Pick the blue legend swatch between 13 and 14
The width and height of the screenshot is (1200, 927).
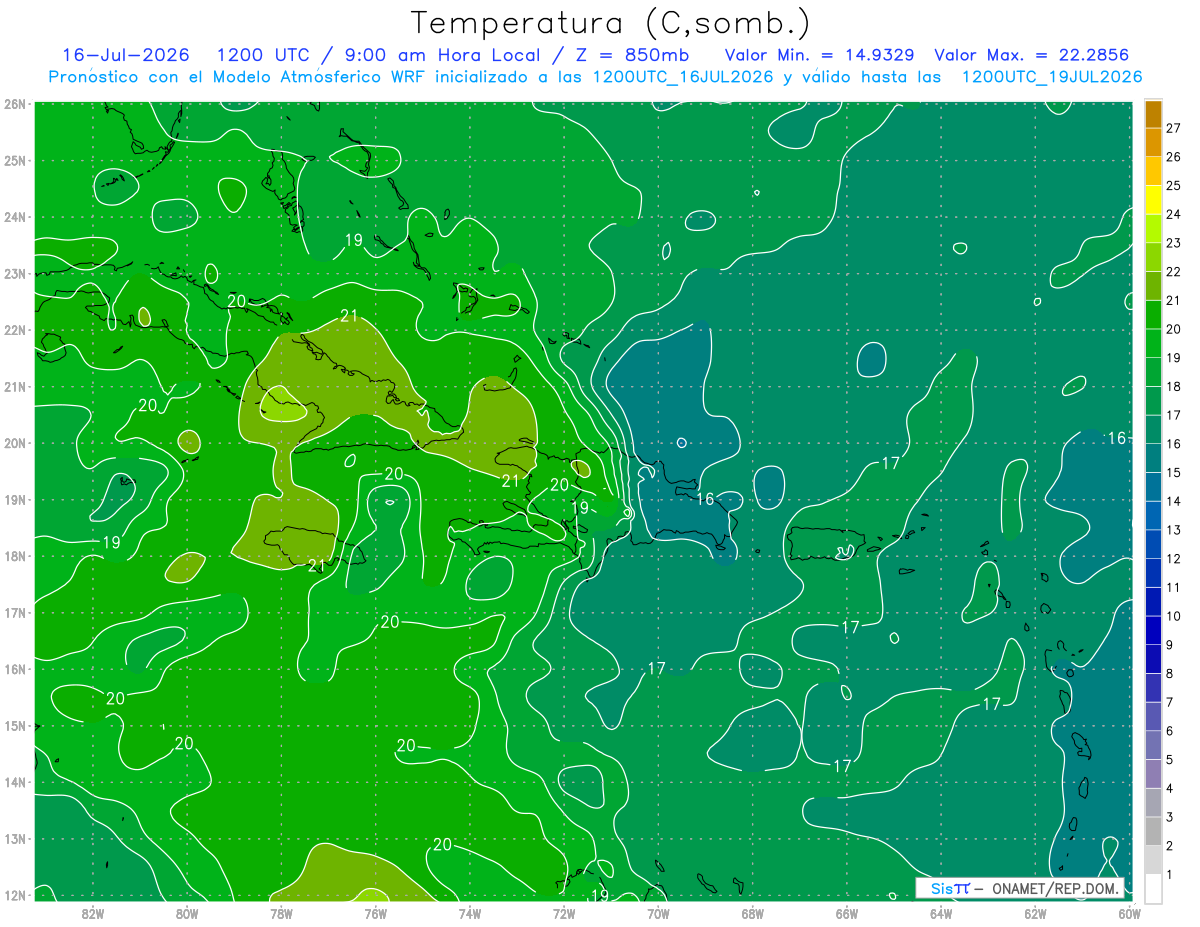[1153, 515]
